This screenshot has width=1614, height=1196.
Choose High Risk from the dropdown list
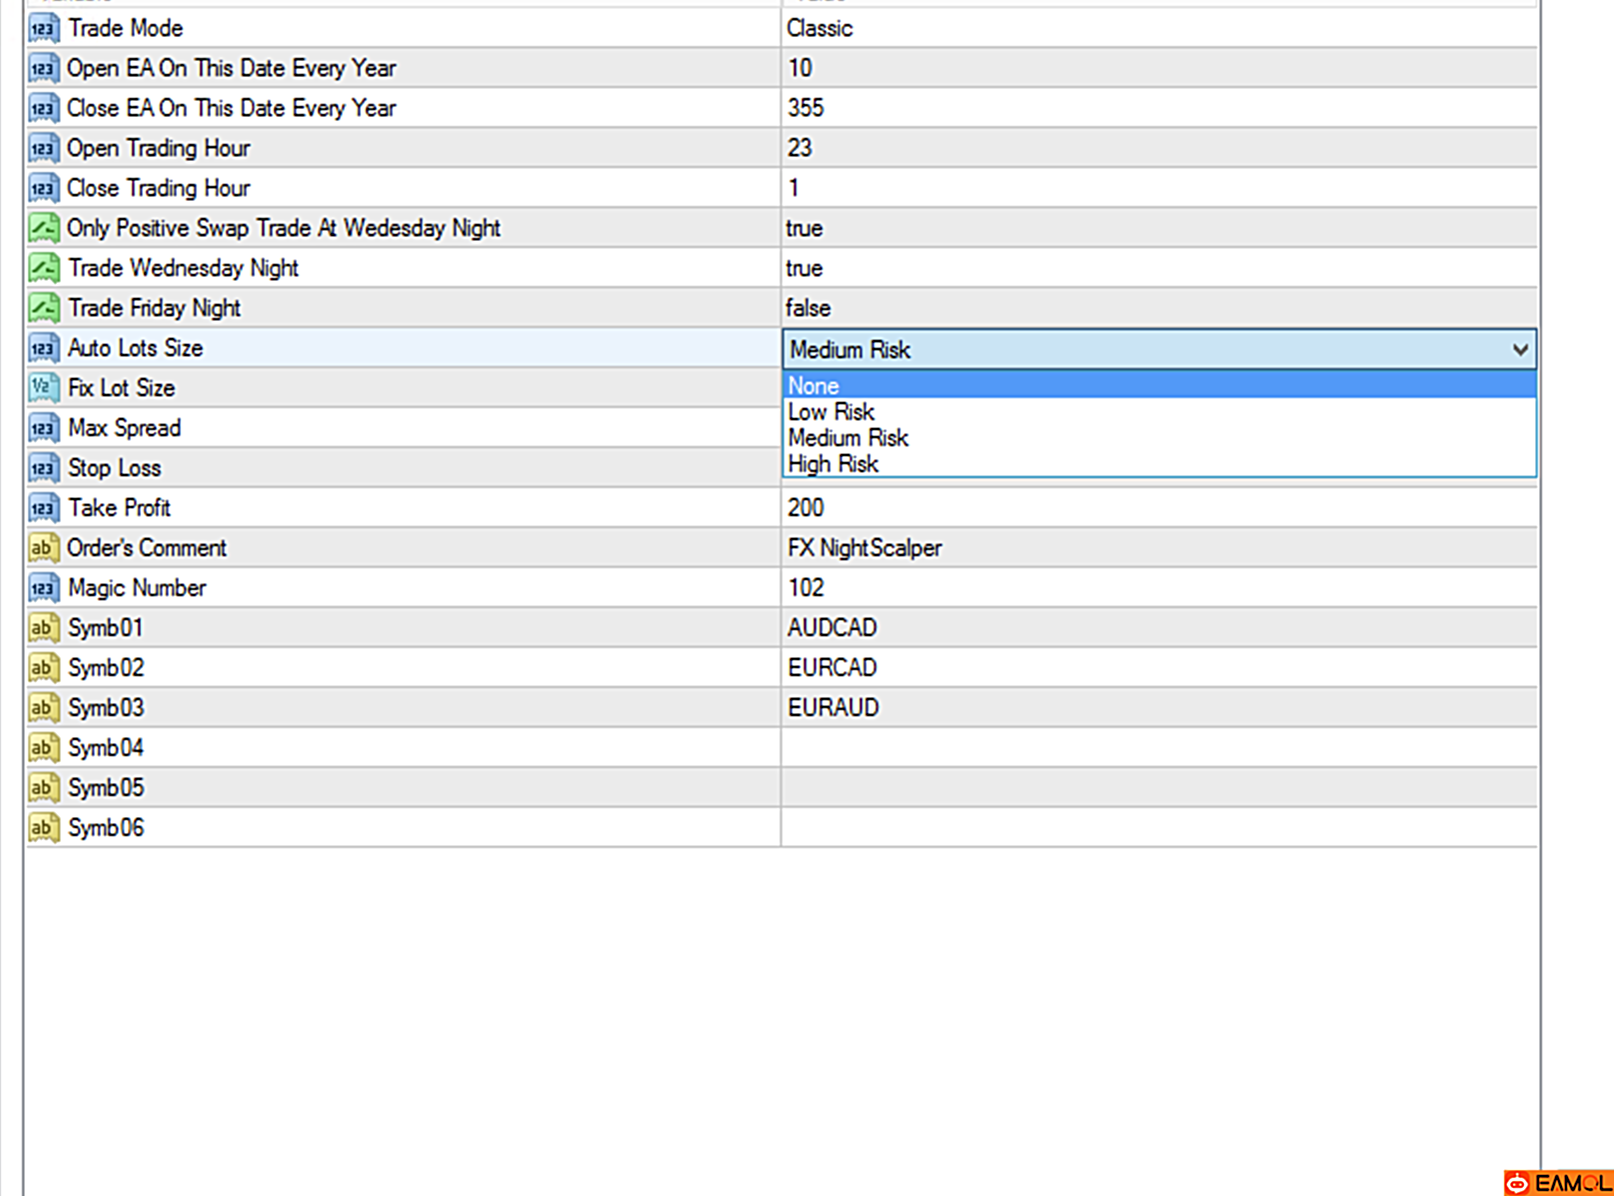click(x=1159, y=464)
